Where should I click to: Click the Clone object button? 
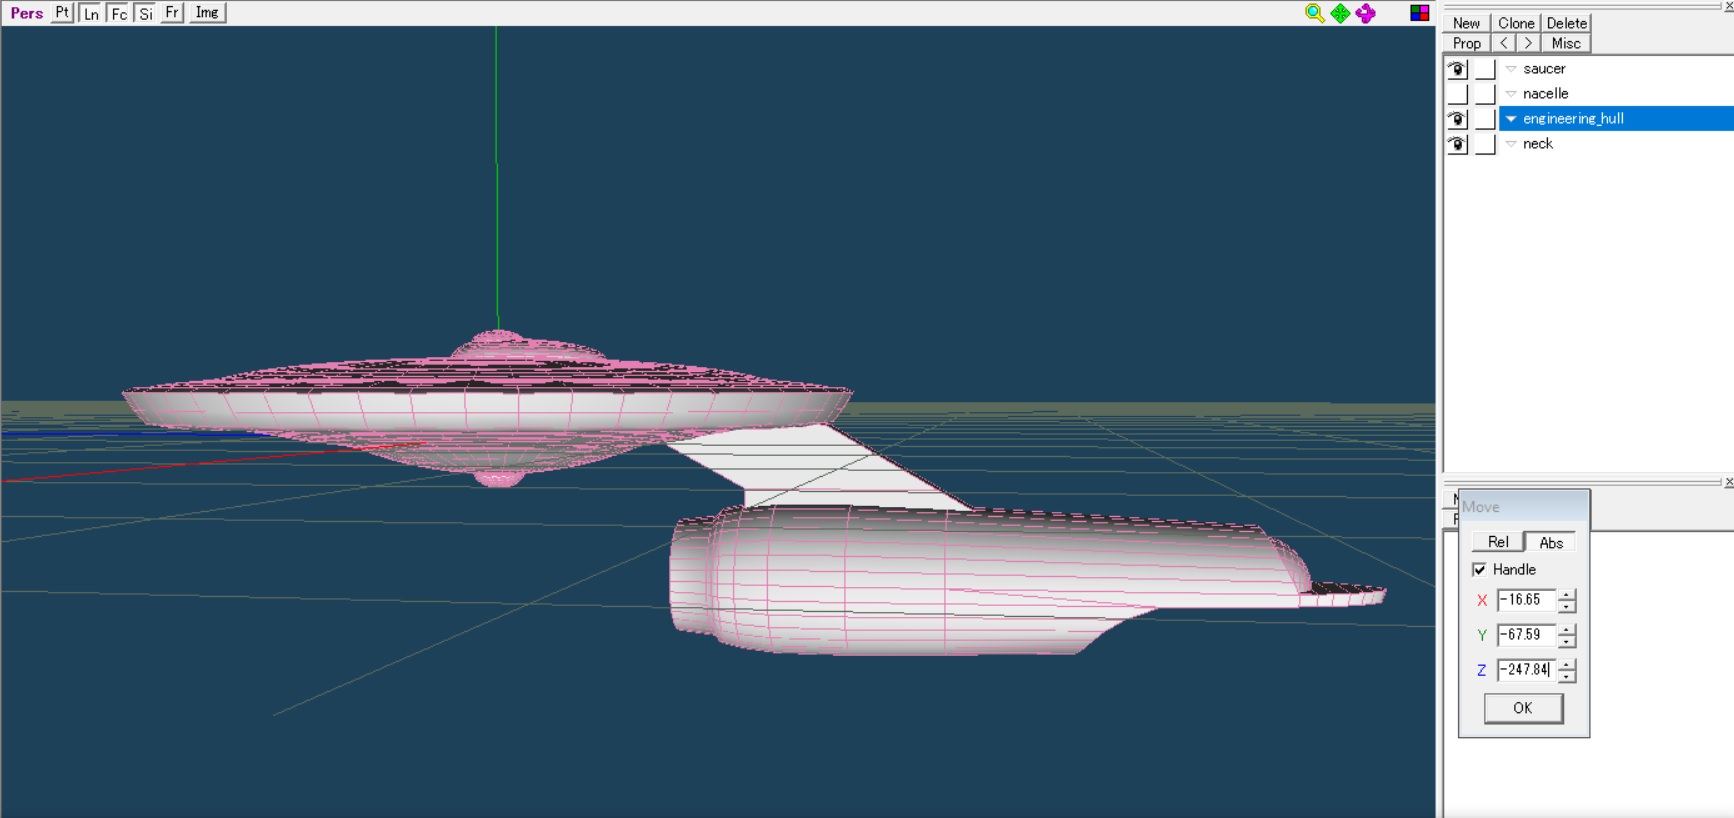[x=1516, y=23]
